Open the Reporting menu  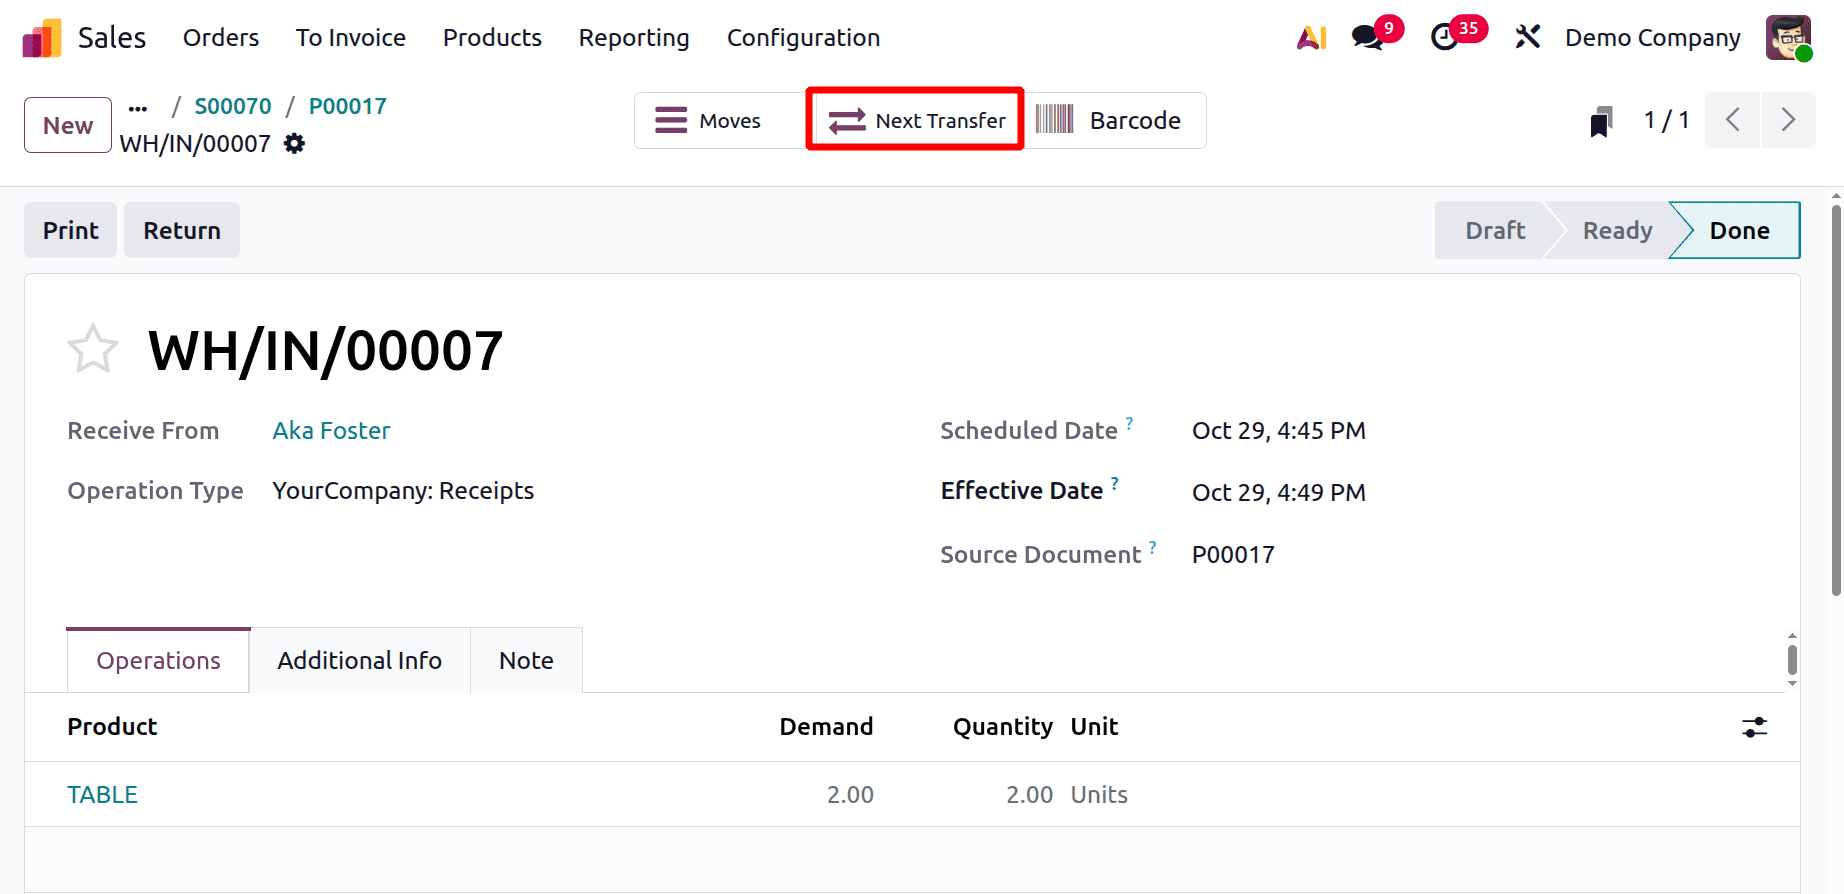[634, 38]
